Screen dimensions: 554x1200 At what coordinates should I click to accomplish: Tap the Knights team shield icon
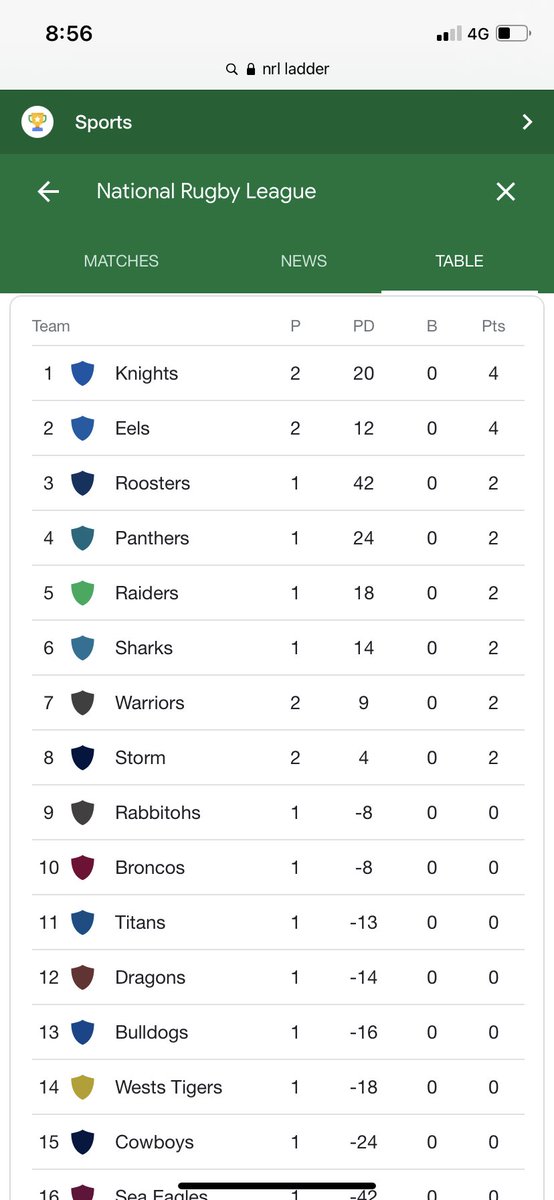point(83,373)
